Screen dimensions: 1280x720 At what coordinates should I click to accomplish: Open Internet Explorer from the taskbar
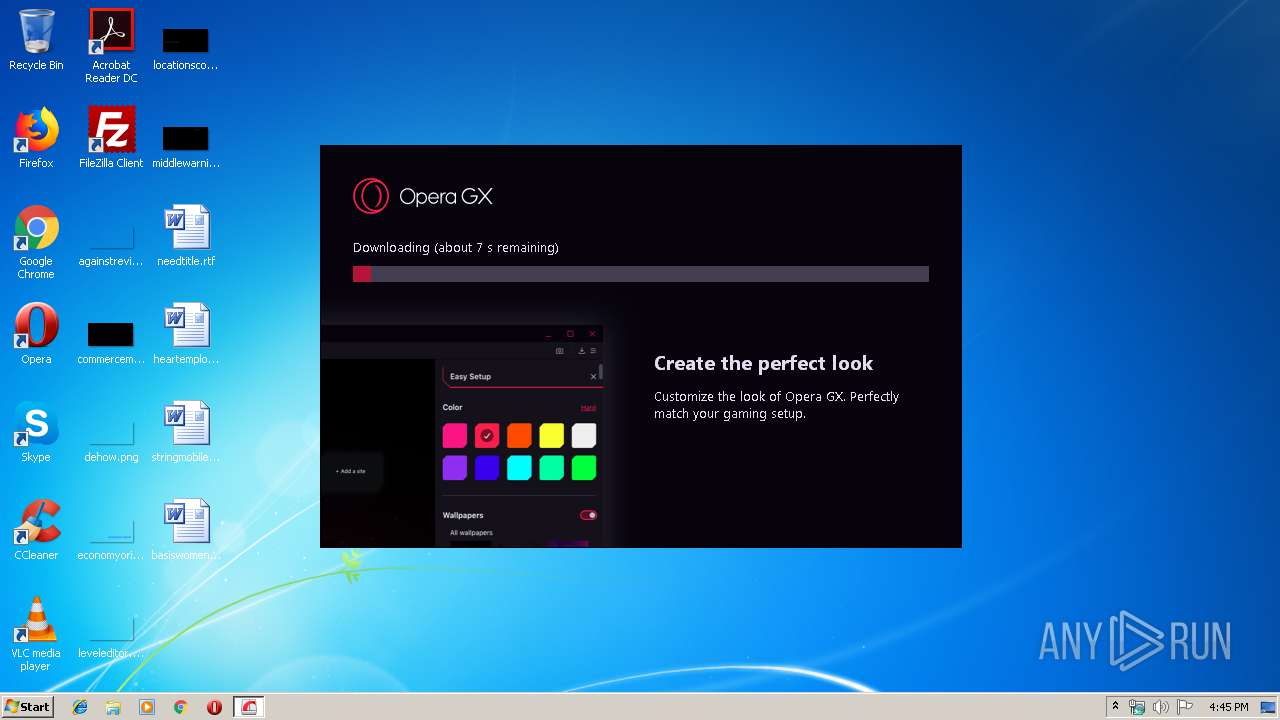pyautogui.click(x=80, y=707)
